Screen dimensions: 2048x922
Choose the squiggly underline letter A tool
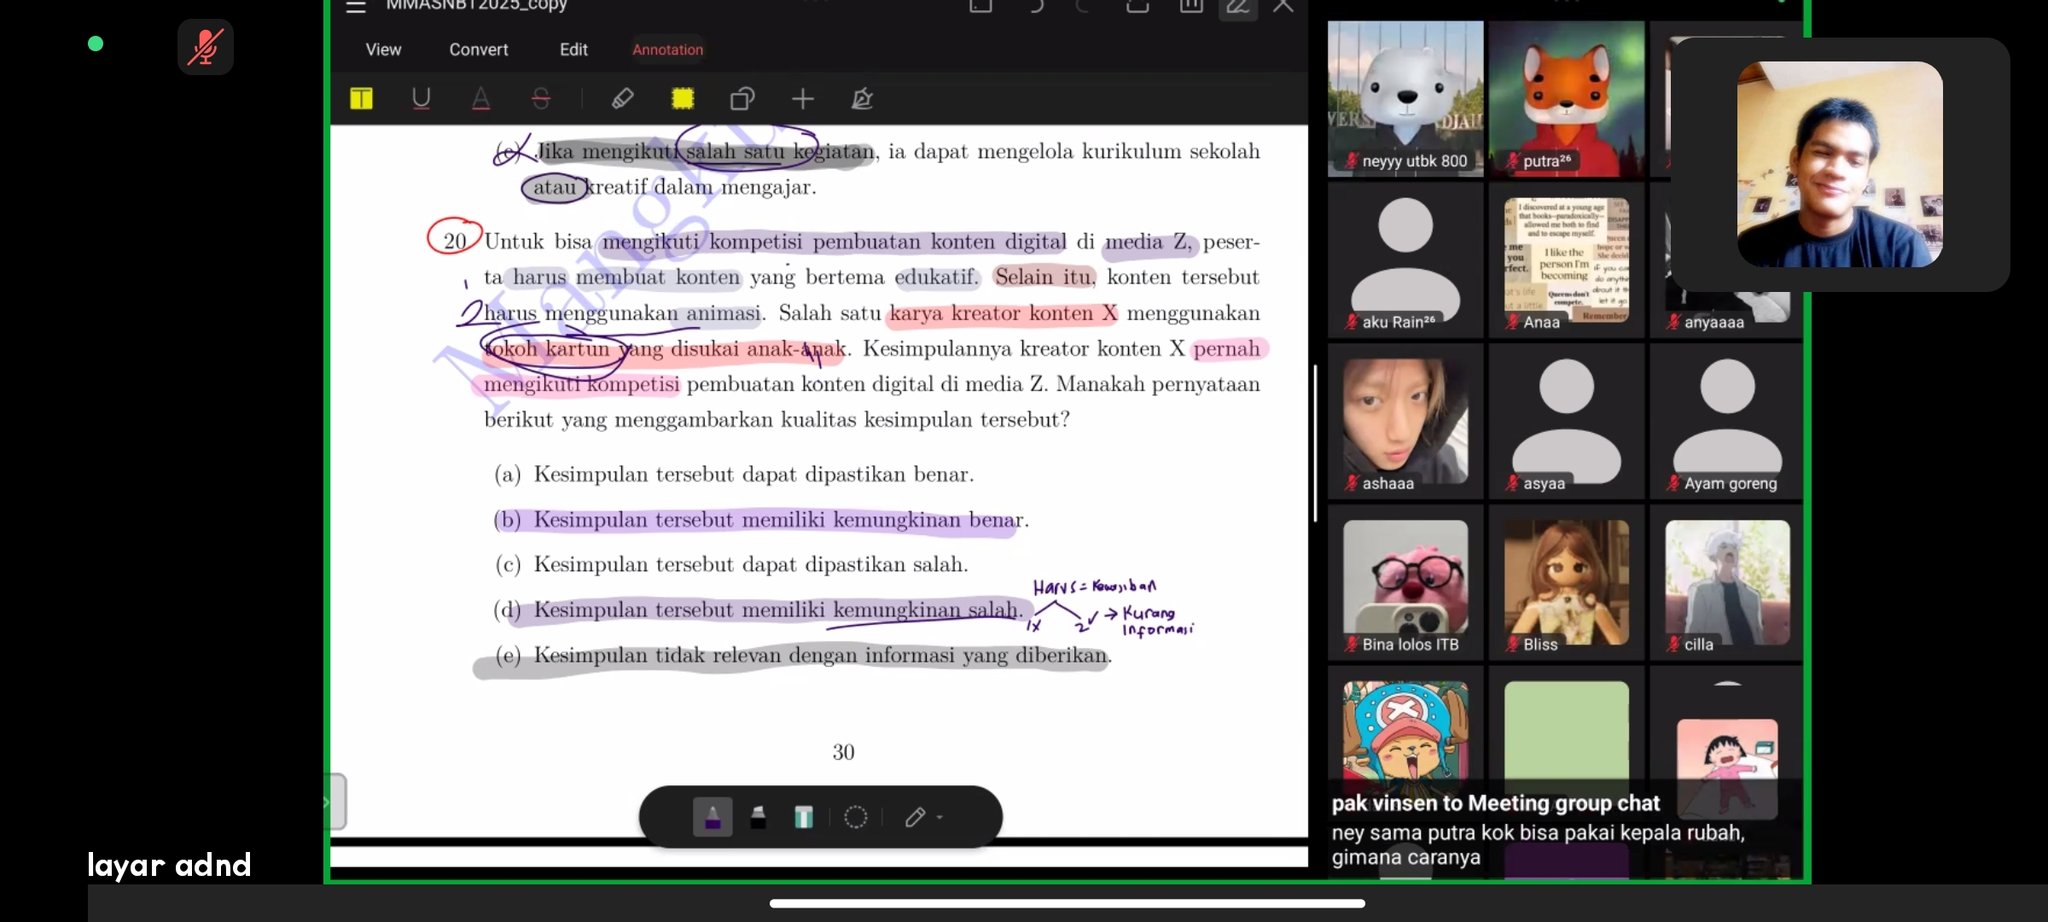[x=481, y=98]
